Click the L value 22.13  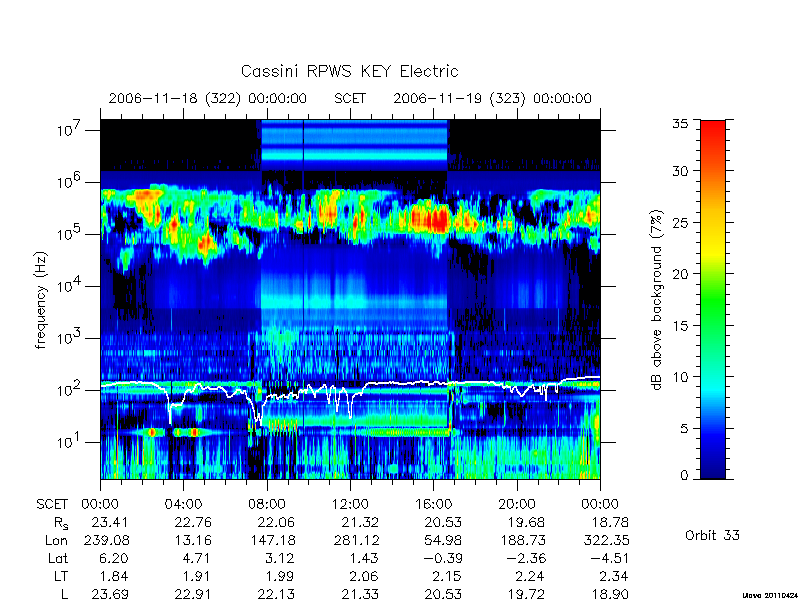tap(276, 594)
